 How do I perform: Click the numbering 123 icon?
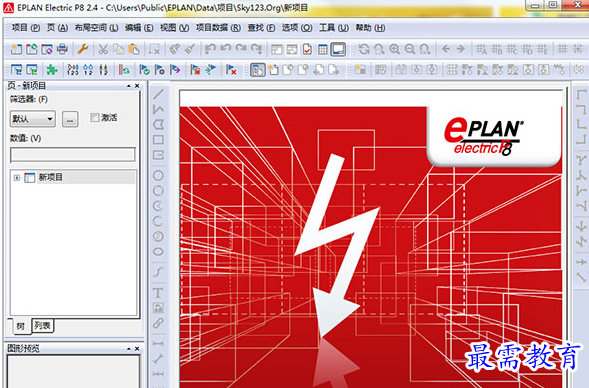tap(72, 69)
